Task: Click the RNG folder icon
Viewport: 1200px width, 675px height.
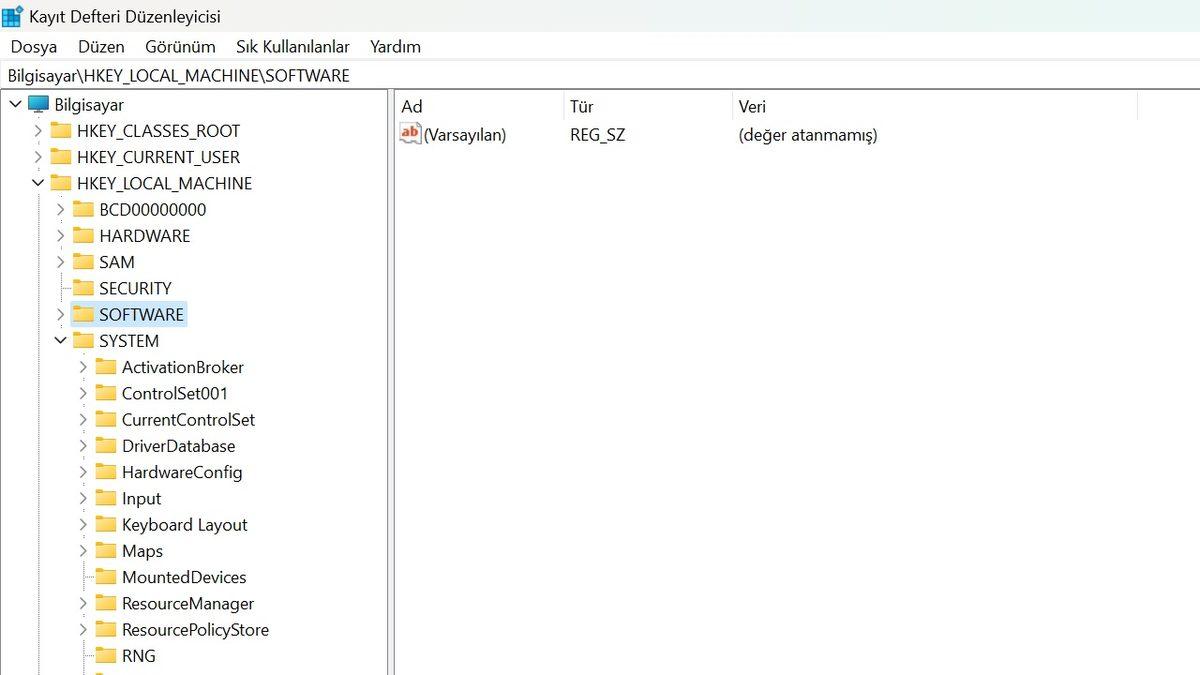Action: (106, 655)
